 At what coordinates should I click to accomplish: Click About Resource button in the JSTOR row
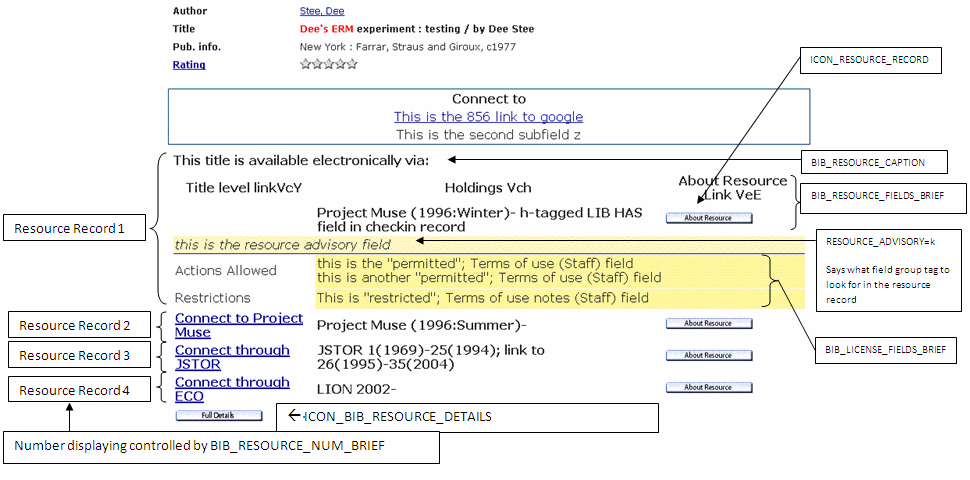709,355
